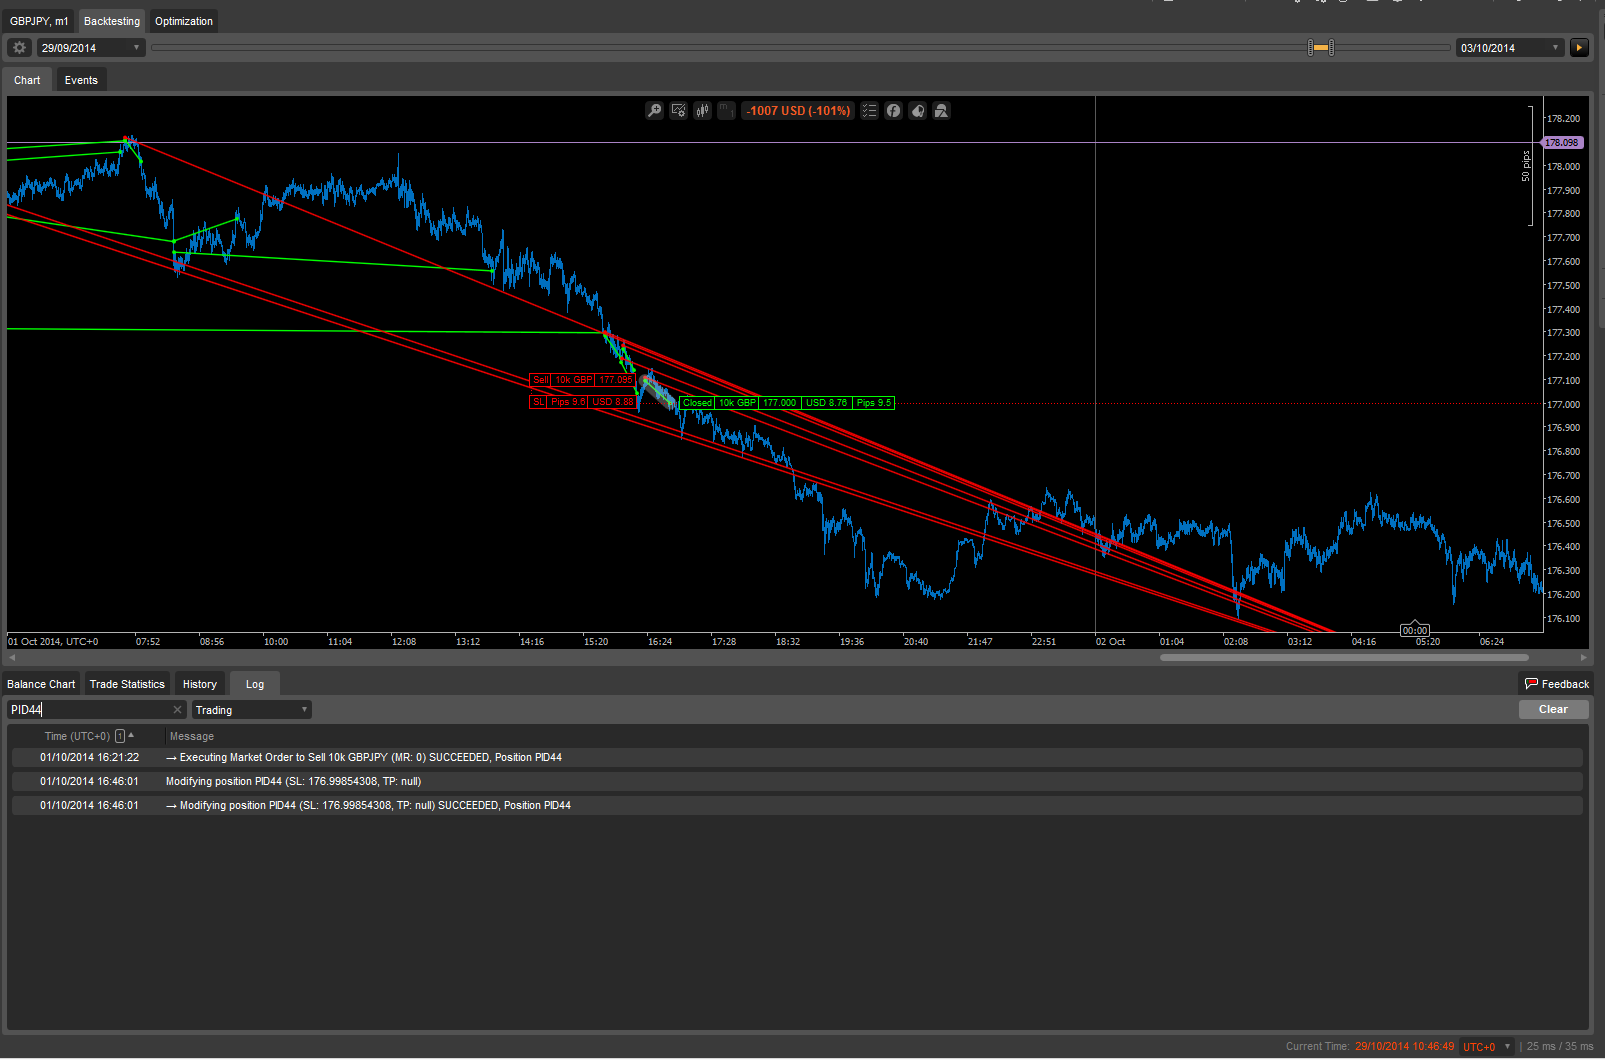
Task: Click the Facebook share icon
Action: (x=893, y=111)
